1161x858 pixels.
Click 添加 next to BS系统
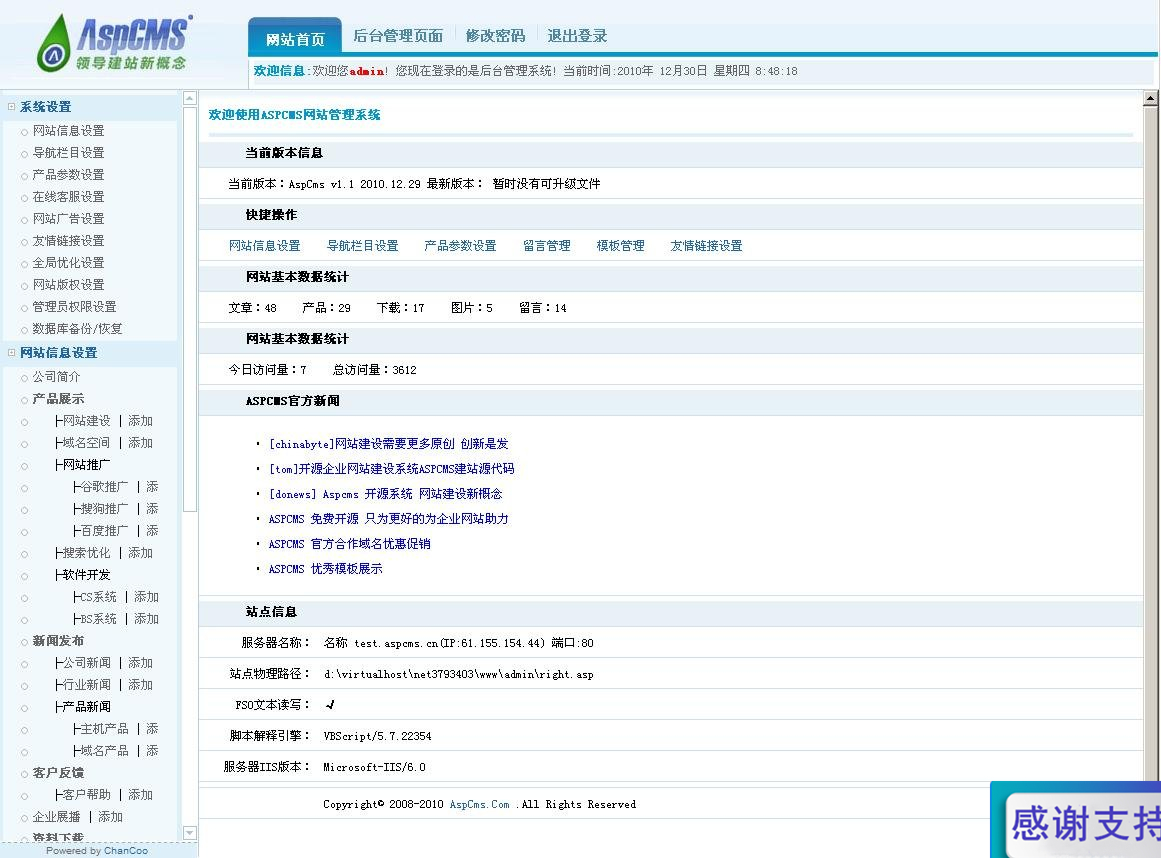pos(146,619)
